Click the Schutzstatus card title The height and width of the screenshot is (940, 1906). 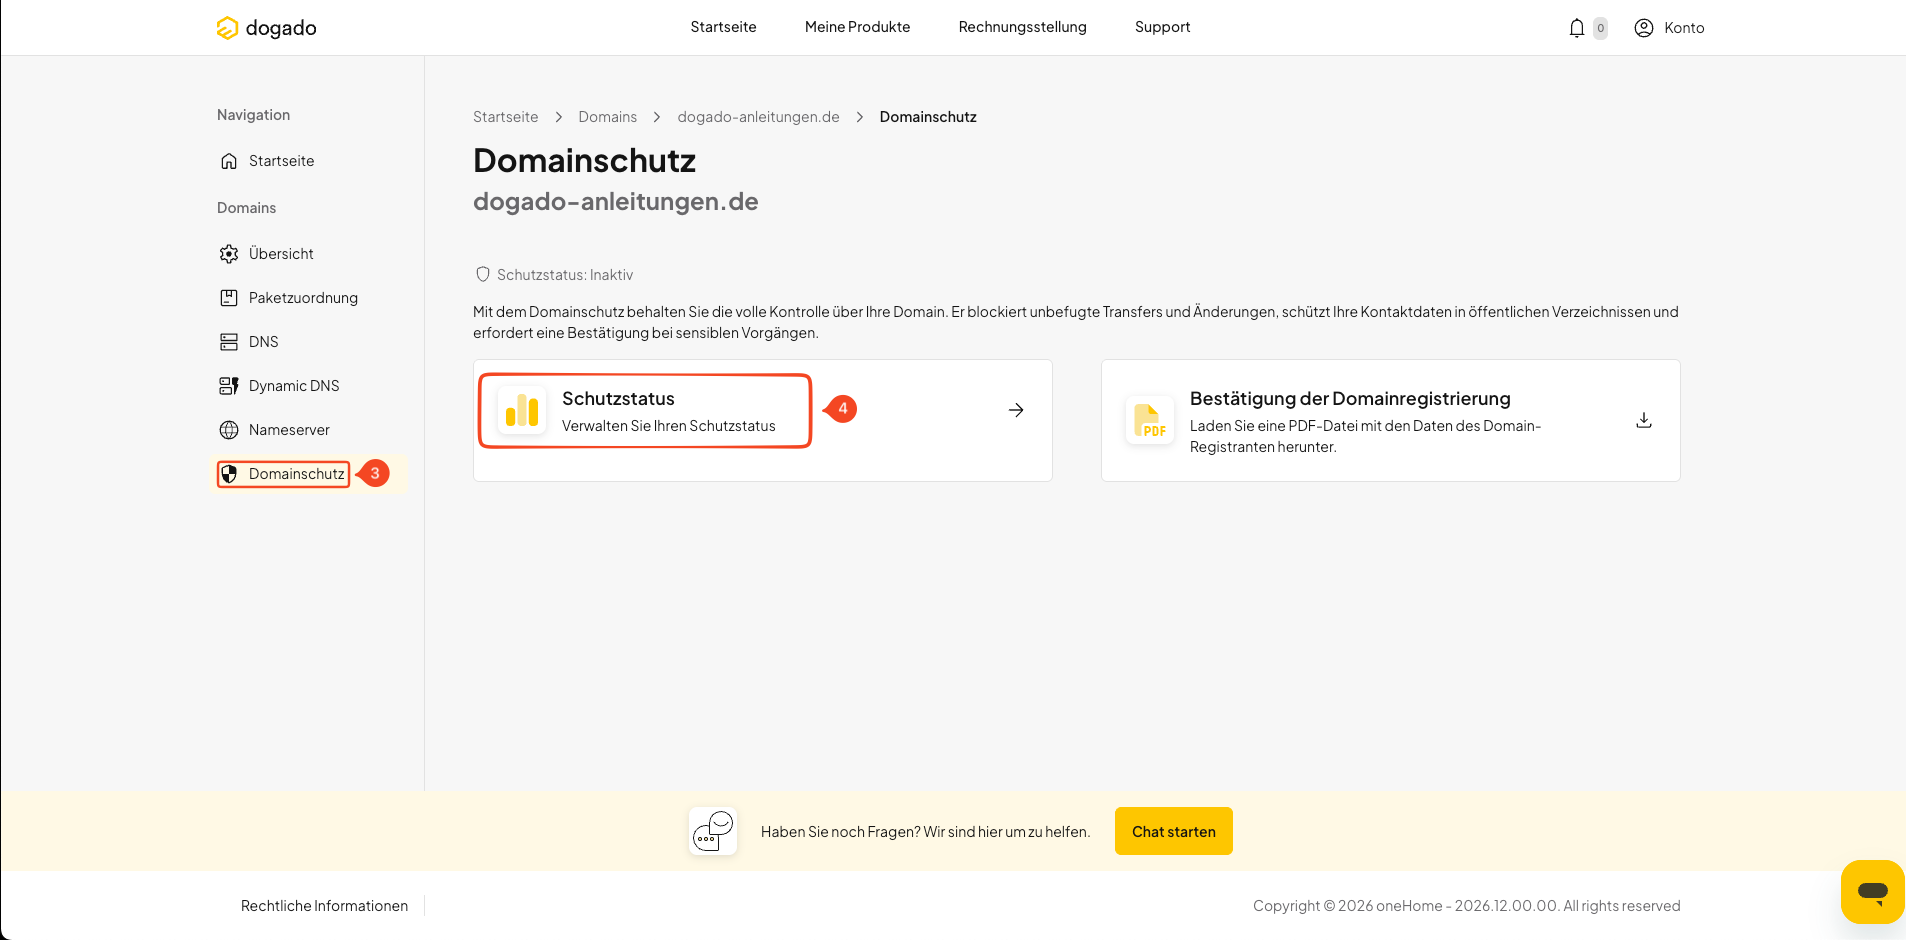[618, 398]
